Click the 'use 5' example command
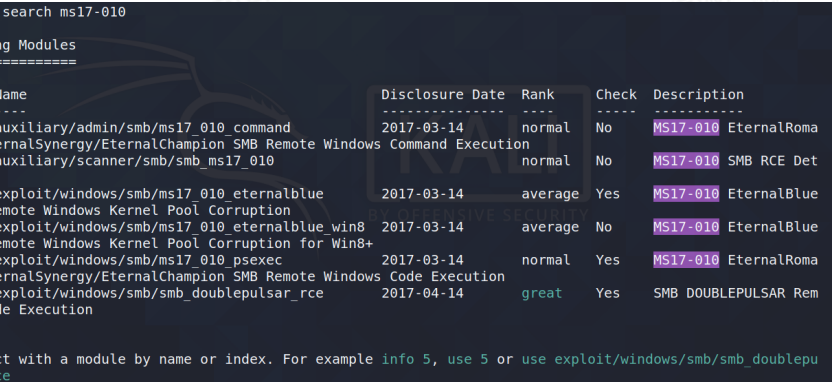 (467, 360)
